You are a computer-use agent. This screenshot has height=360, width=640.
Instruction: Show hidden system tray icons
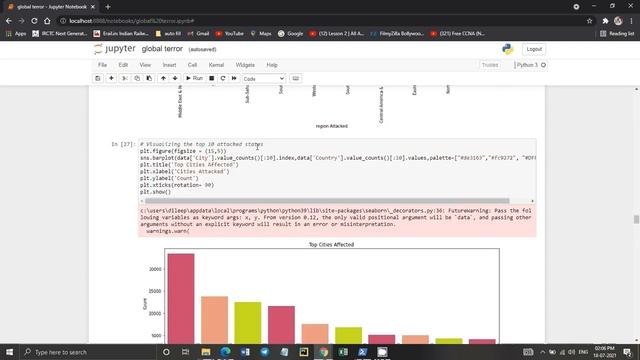tap(542, 352)
